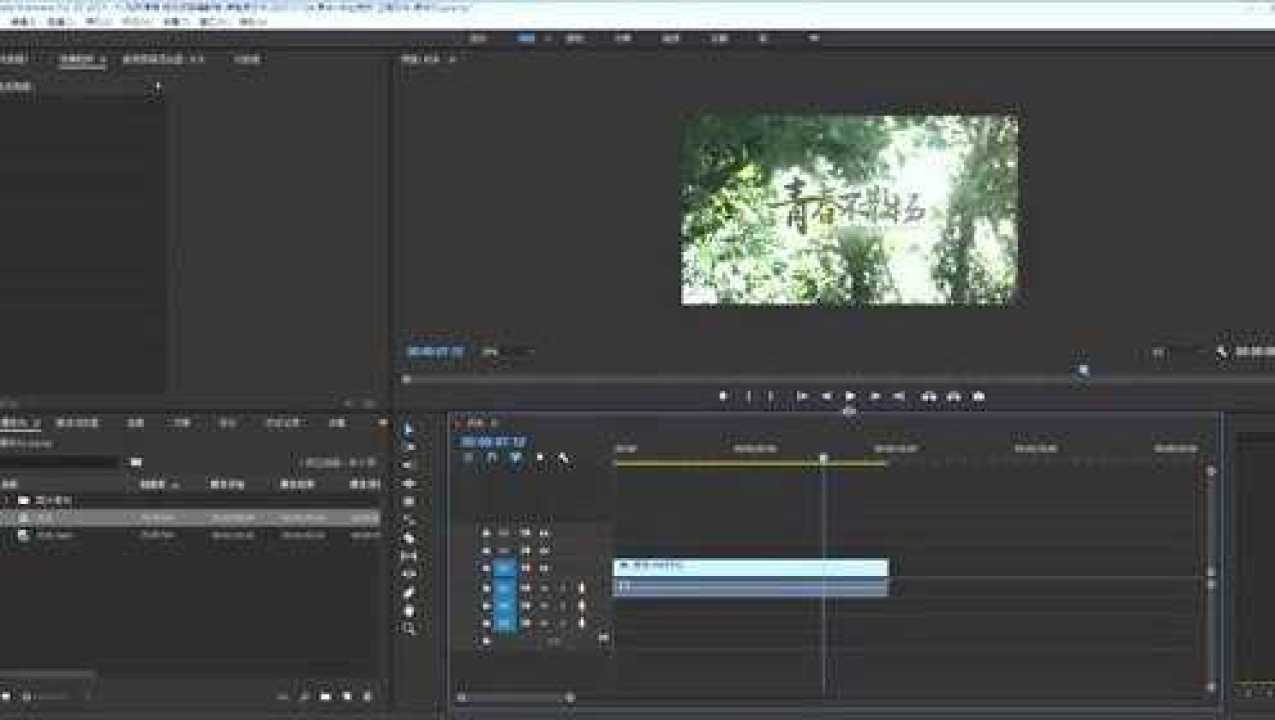
Task: Expand the folder bin in project panel
Action: click(7, 500)
